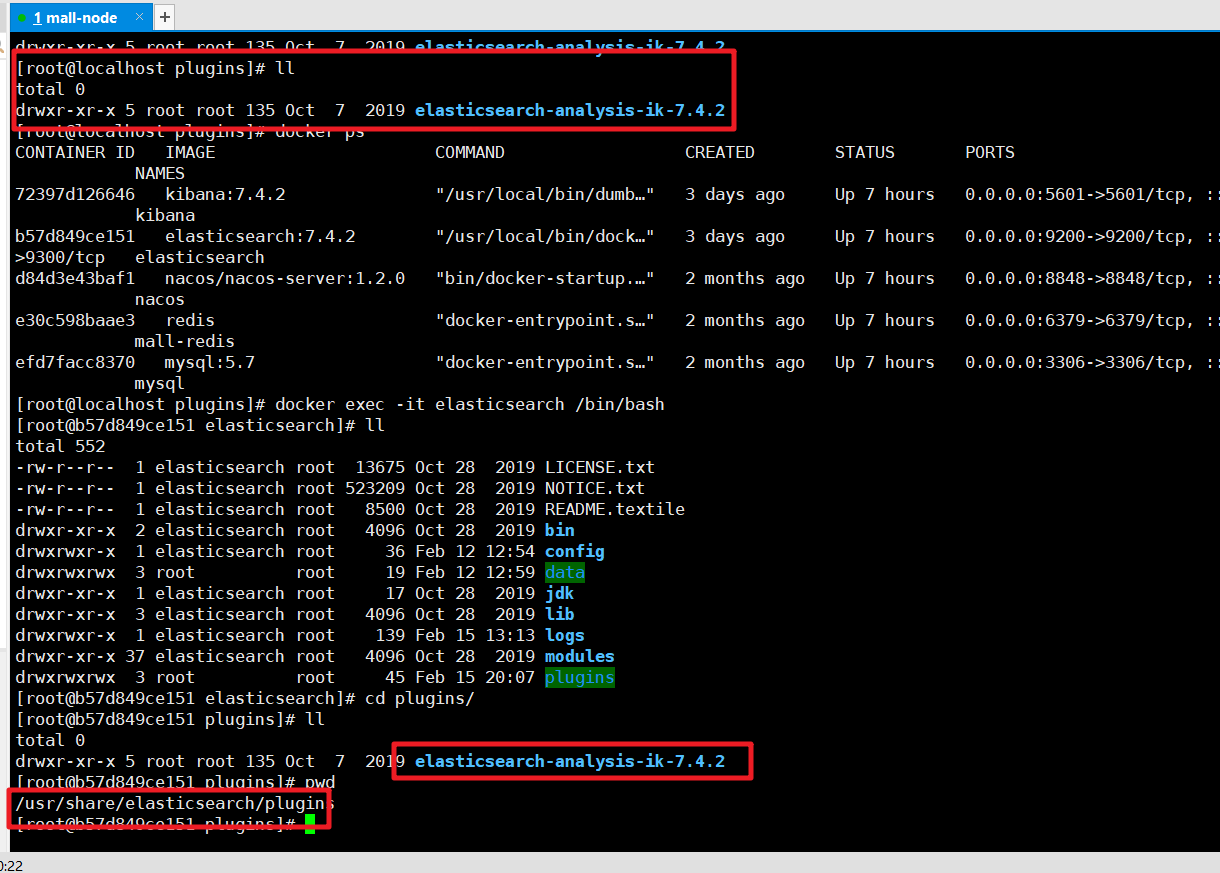Select container ID e30c598baae3

coord(75,320)
